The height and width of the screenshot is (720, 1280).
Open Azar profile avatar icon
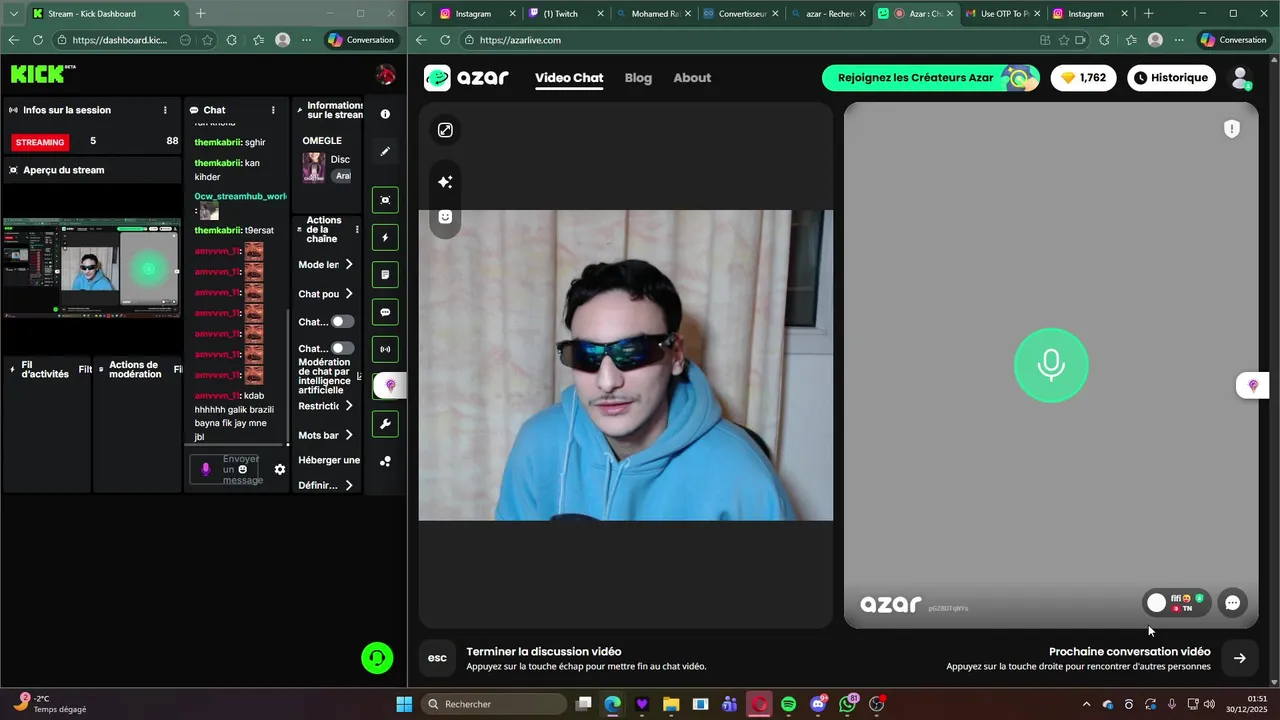pyautogui.click(x=1241, y=78)
